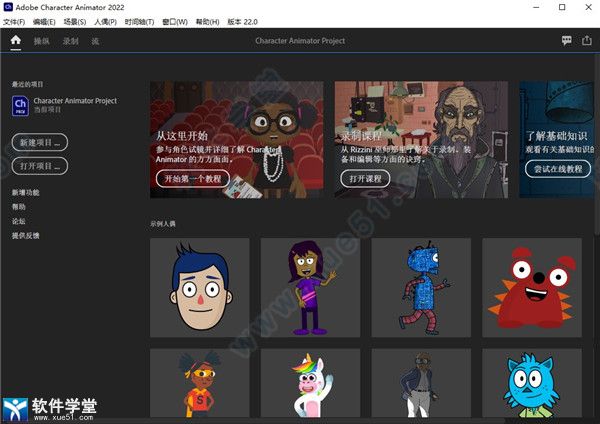This screenshot has height=424, width=600.
Task: Go to the Home workspace icon
Action: point(16,40)
